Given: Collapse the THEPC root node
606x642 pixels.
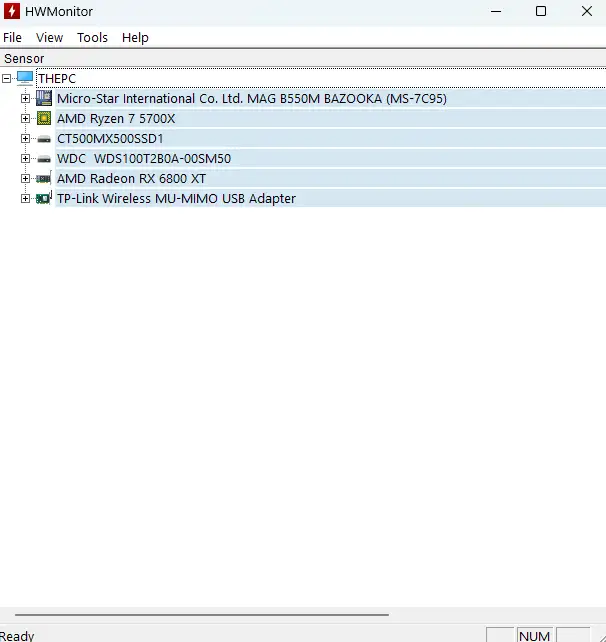Looking at the screenshot, I should (7, 78).
